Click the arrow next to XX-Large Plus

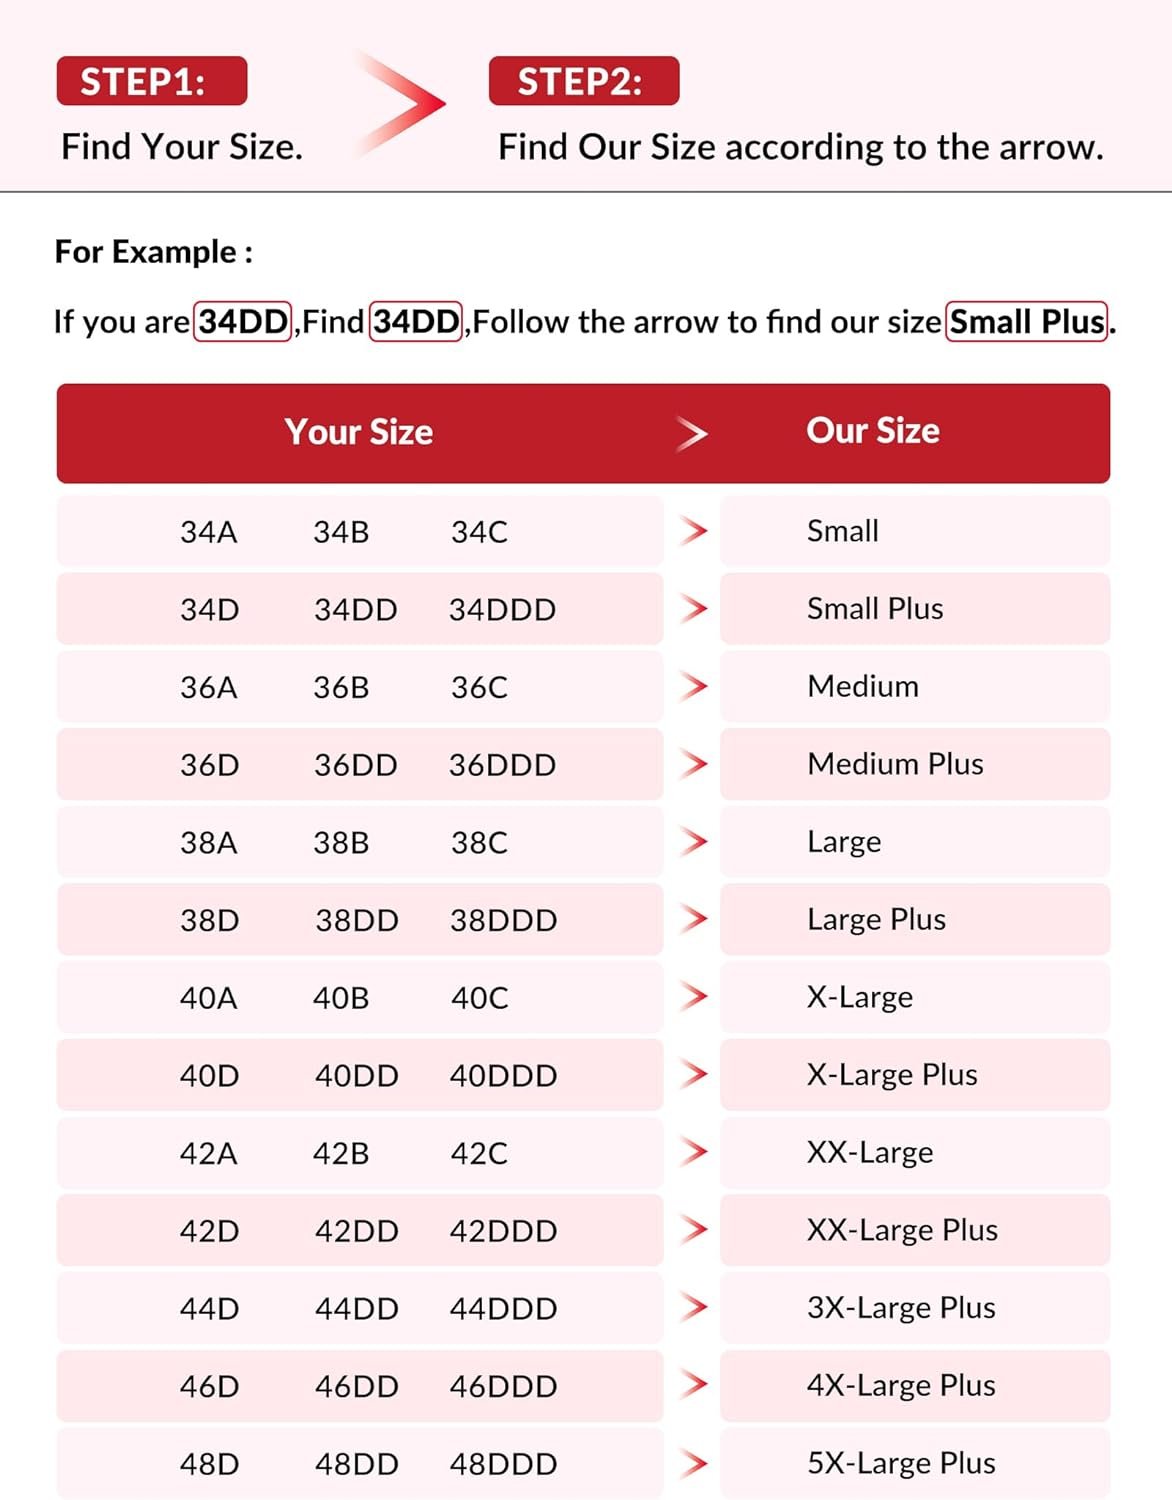tap(693, 1230)
